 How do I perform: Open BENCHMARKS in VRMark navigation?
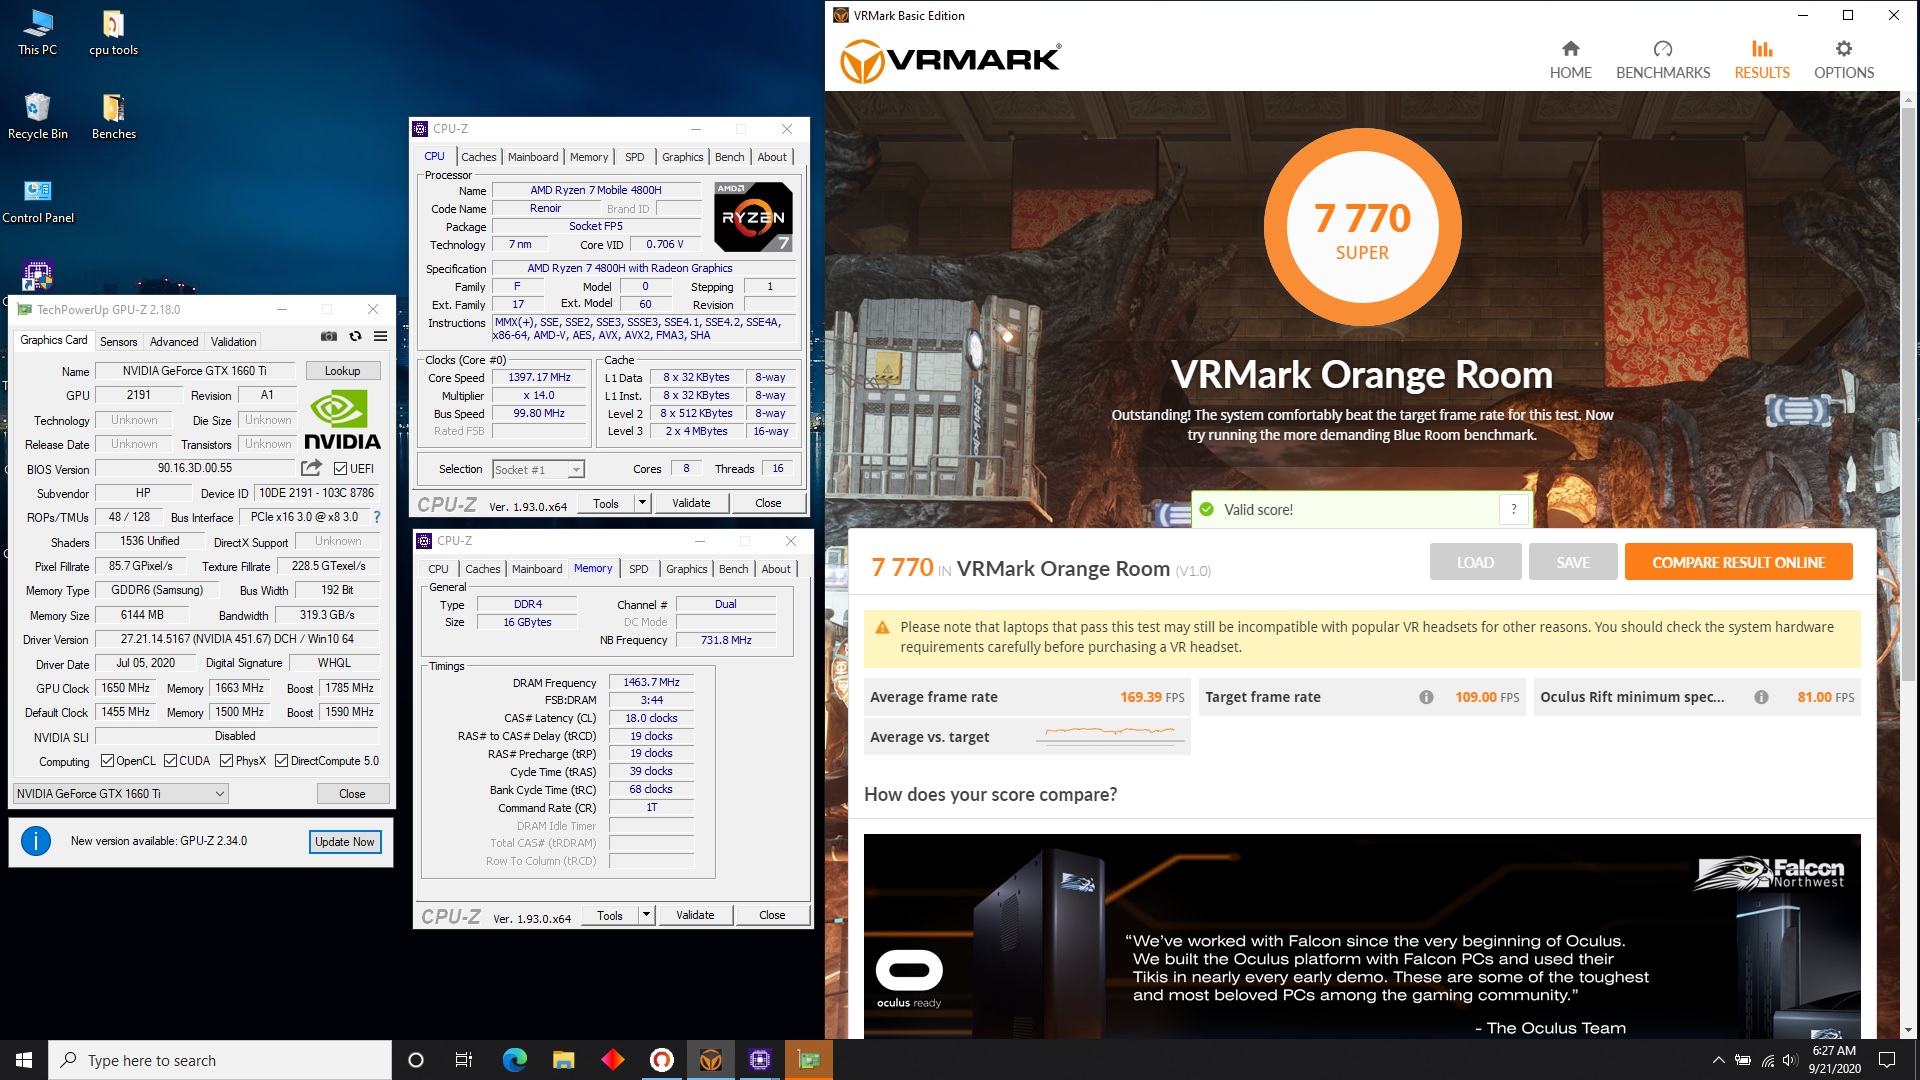tap(1663, 60)
